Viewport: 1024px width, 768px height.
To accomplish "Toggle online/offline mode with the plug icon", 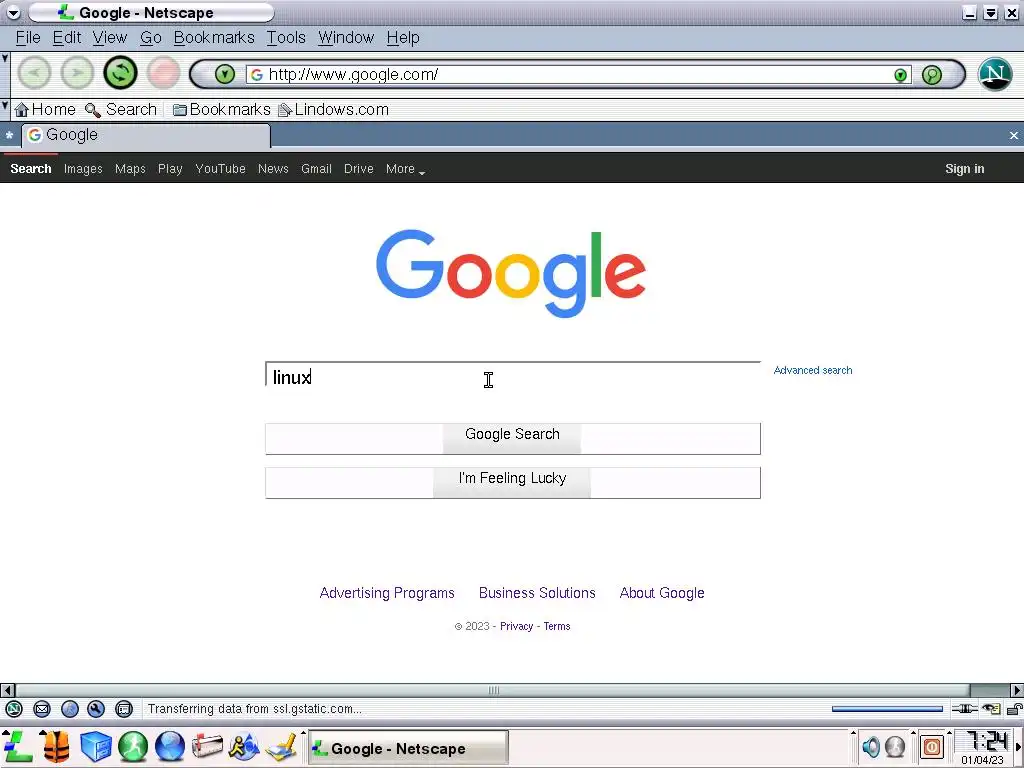I will [x=965, y=709].
